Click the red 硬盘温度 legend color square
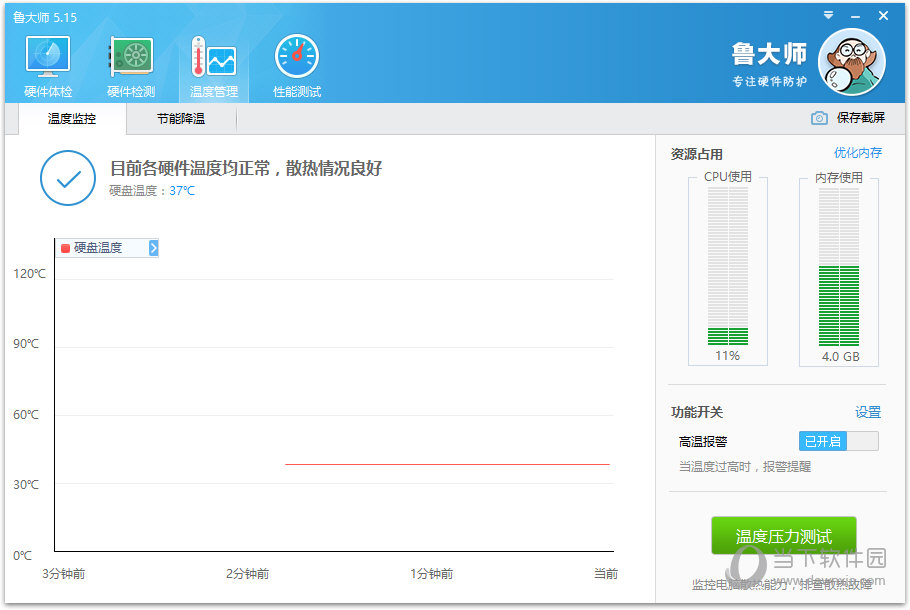This screenshot has width=910, height=610. click(66, 248)
